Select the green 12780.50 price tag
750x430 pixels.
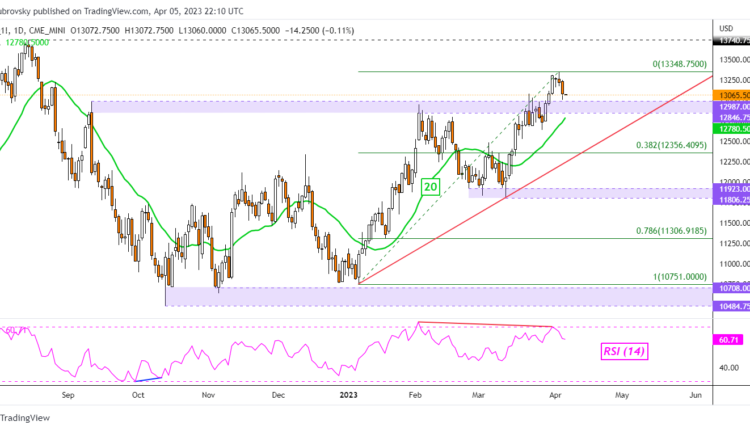pyautogui.click(x=731, y=129)
